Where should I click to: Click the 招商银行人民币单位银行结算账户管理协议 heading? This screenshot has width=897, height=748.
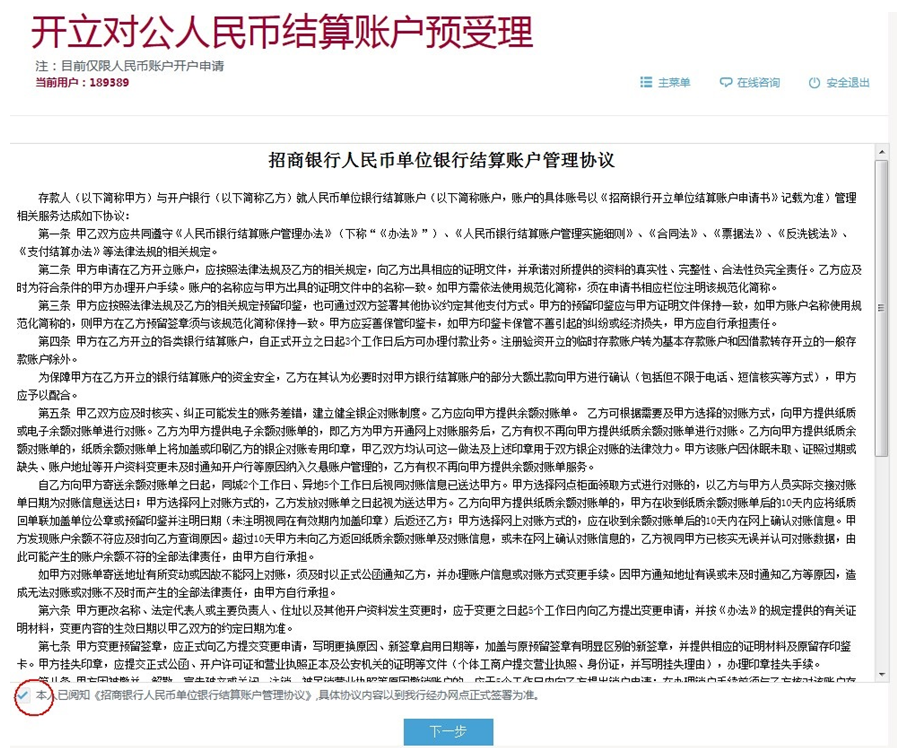(x=441, y=160)
